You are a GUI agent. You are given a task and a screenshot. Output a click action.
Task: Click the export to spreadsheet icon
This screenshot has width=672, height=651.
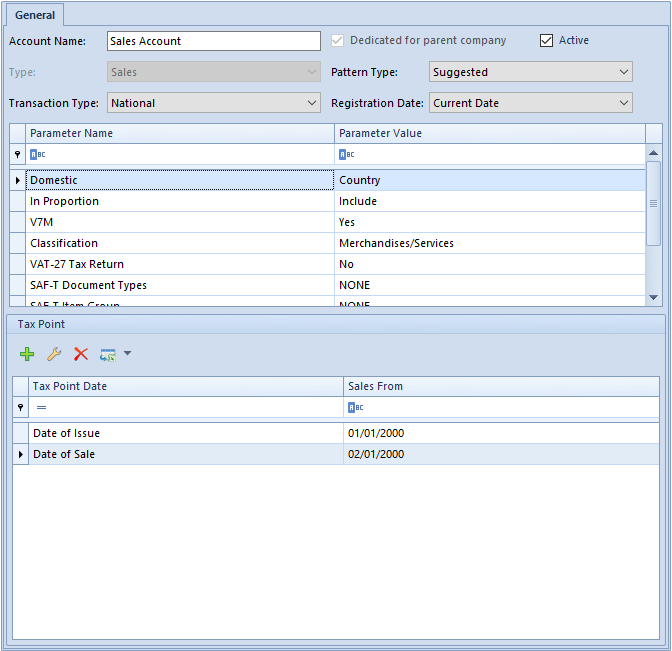click(108, 354)
